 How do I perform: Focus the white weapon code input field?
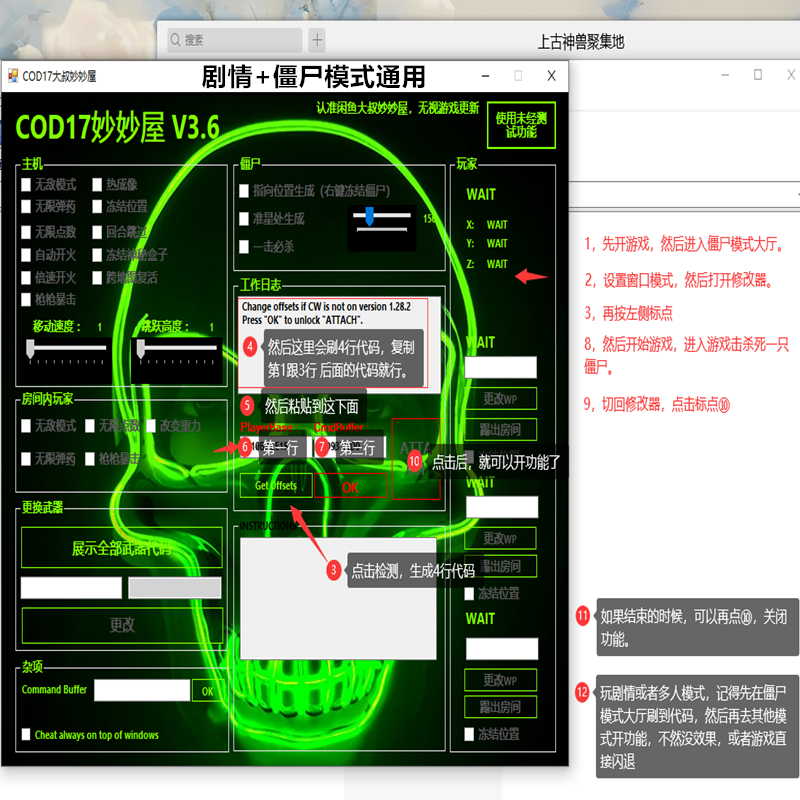click(x=71, y=588)
